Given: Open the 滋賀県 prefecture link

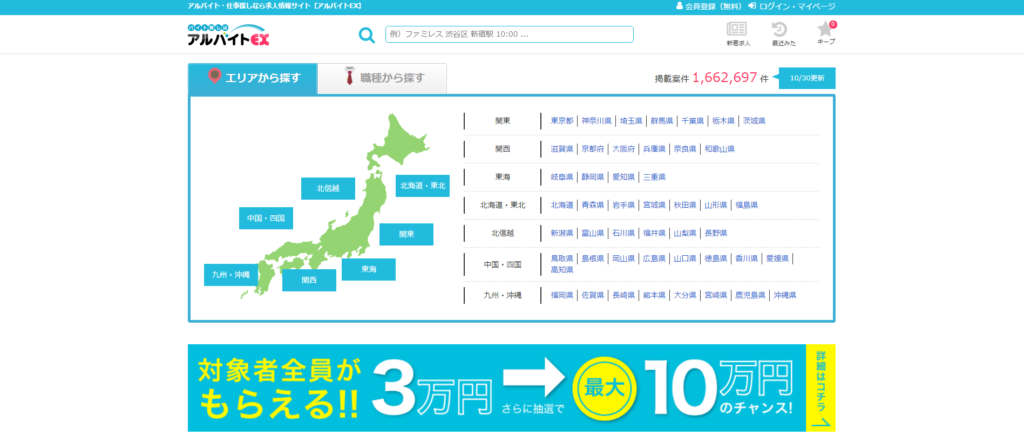Looking at the screenshot, I should coord(562,149).
